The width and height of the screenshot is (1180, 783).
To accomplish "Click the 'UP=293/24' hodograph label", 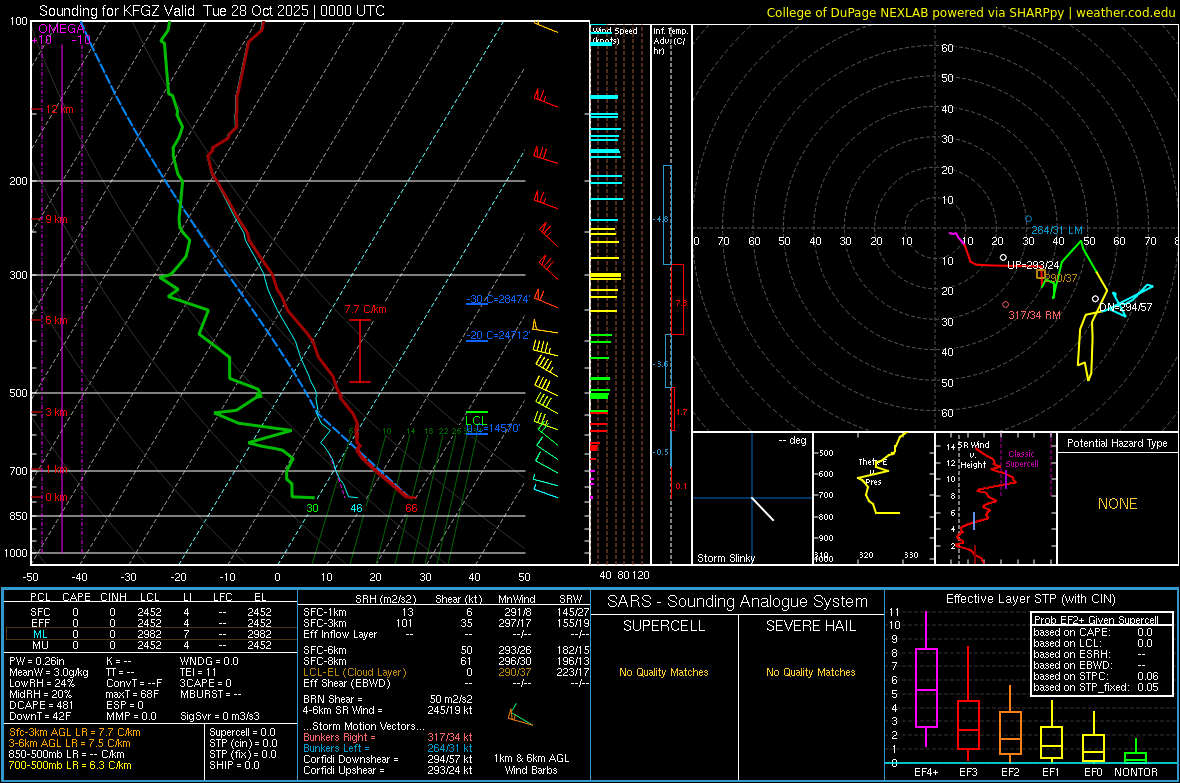I will pyautogui.click(x=1032, y=265).
